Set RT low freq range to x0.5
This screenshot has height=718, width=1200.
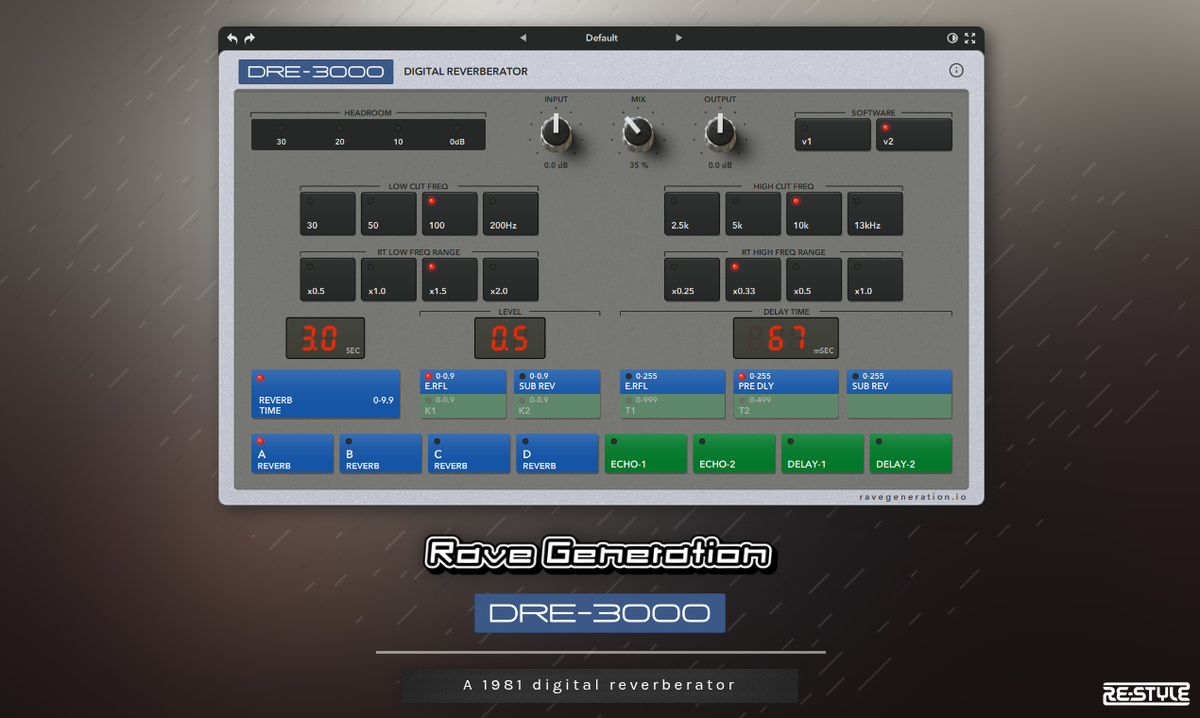coord(328,280)
